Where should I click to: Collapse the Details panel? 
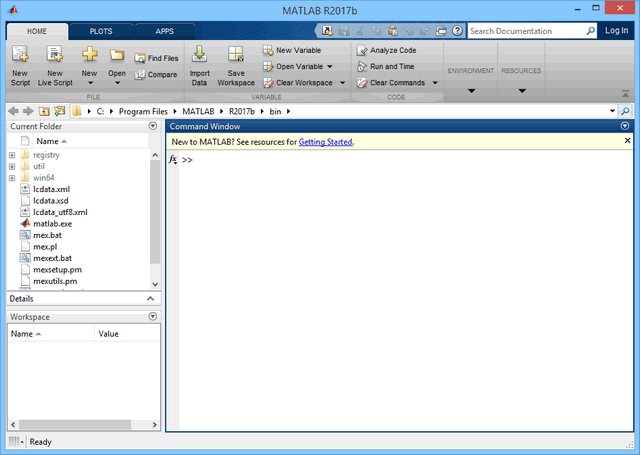pos(151,299)
